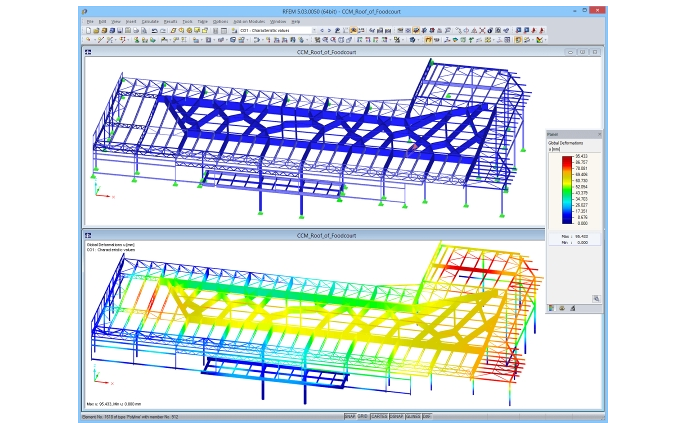Click the blue solid cube icon in second toolbar
The image size is (686, 429).
pyautogui.click(x=413, y=40)
